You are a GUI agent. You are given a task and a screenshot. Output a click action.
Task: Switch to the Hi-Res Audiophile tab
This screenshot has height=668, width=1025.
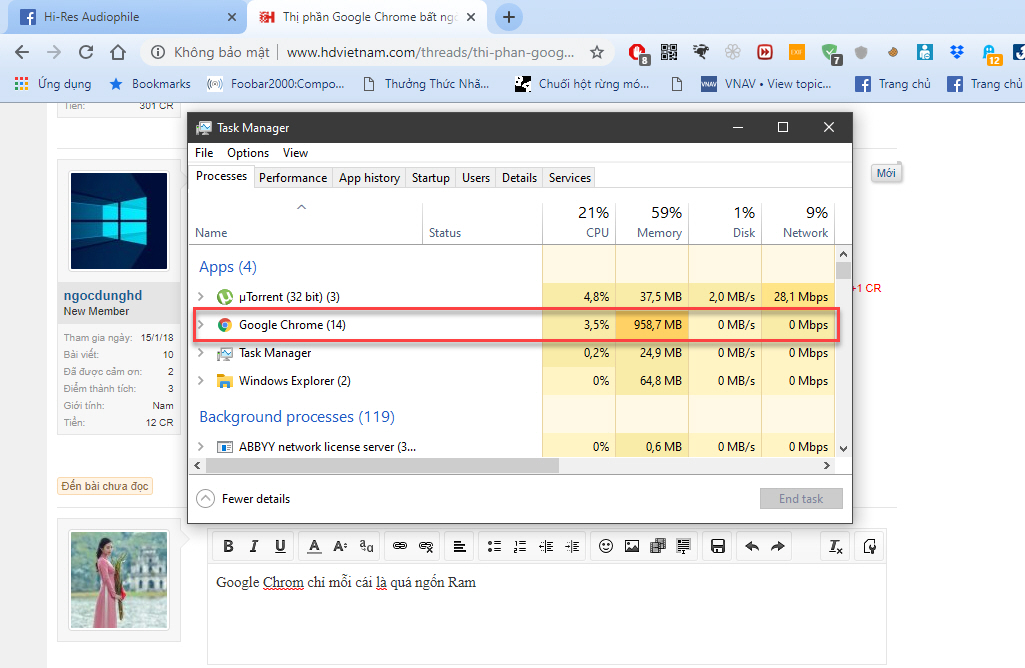click(124, 17)
